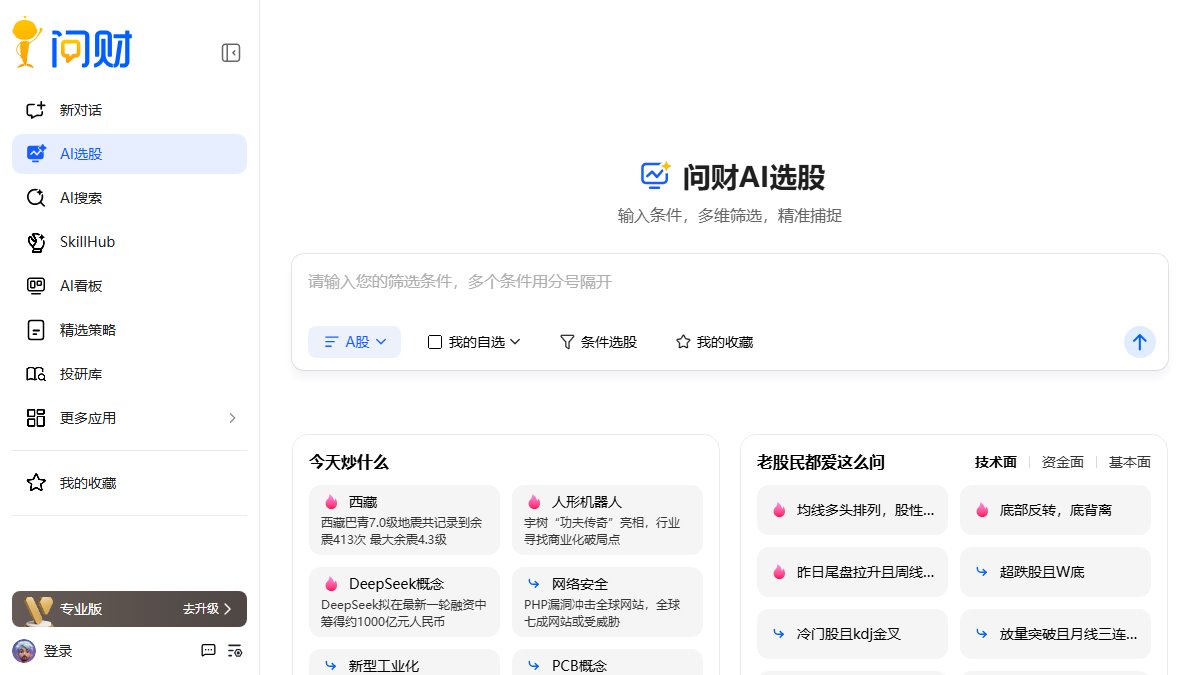The height and width of the screenshot is (675, 1200).
Task: Submit query with the blue up-arrow button
Action: [1139, 342]
